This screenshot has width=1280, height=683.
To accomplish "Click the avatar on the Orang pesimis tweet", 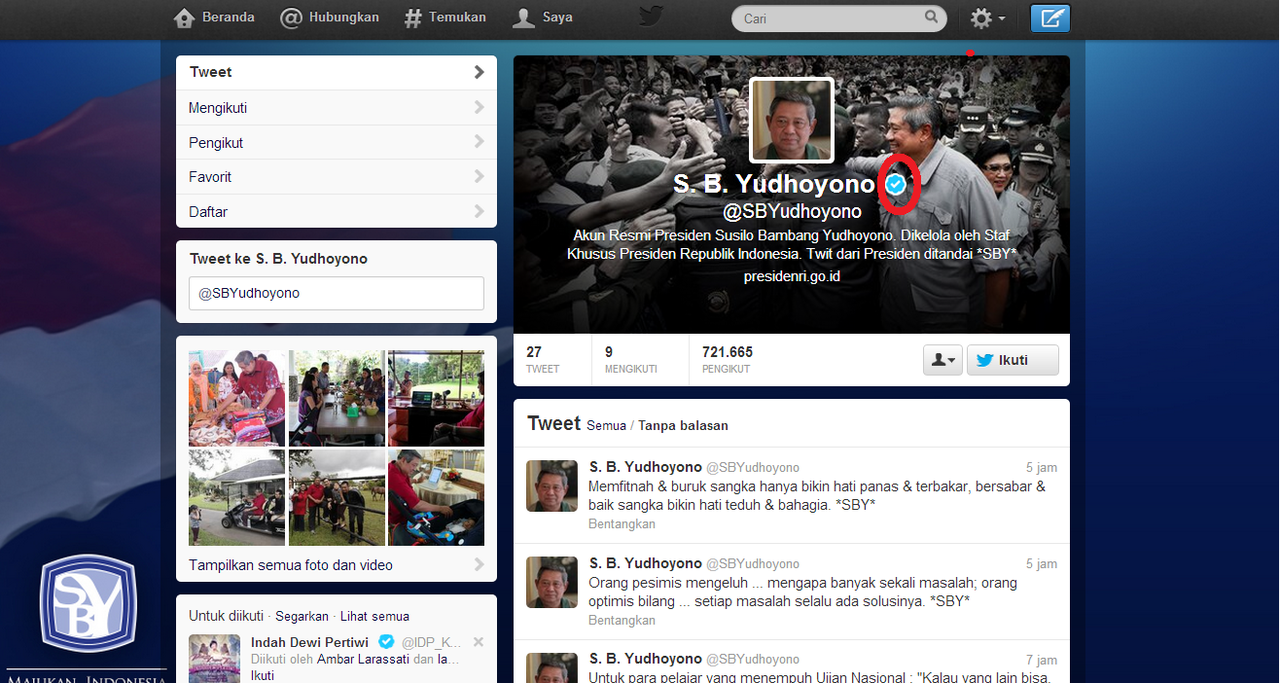I will click(552, 582).
